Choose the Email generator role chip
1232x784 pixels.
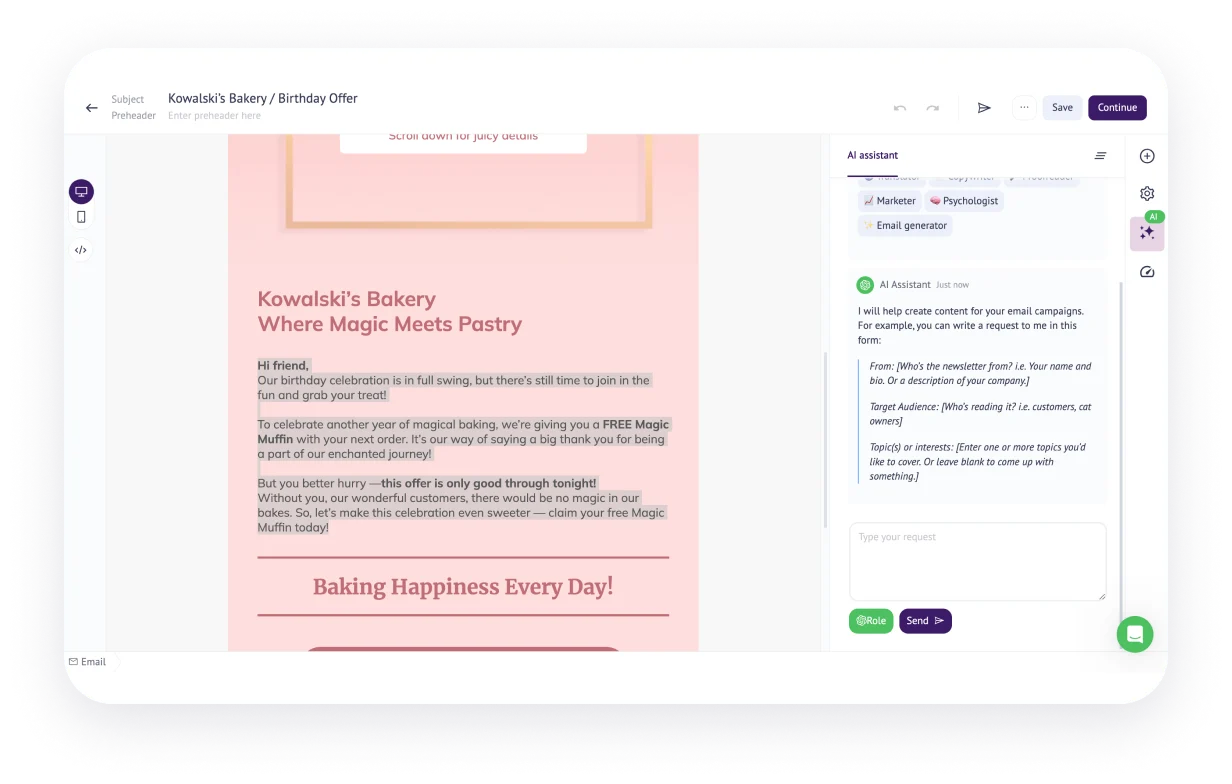[x=905, y=226]
